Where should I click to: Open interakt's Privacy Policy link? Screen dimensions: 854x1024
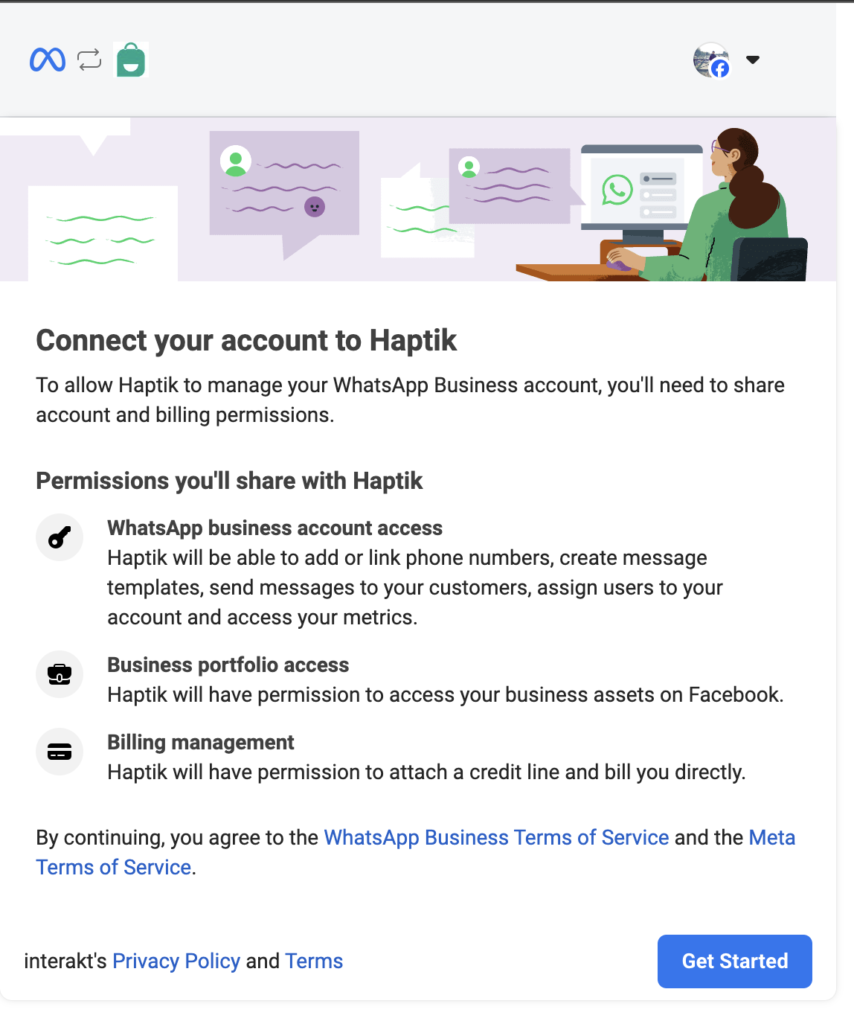point(176,961)
